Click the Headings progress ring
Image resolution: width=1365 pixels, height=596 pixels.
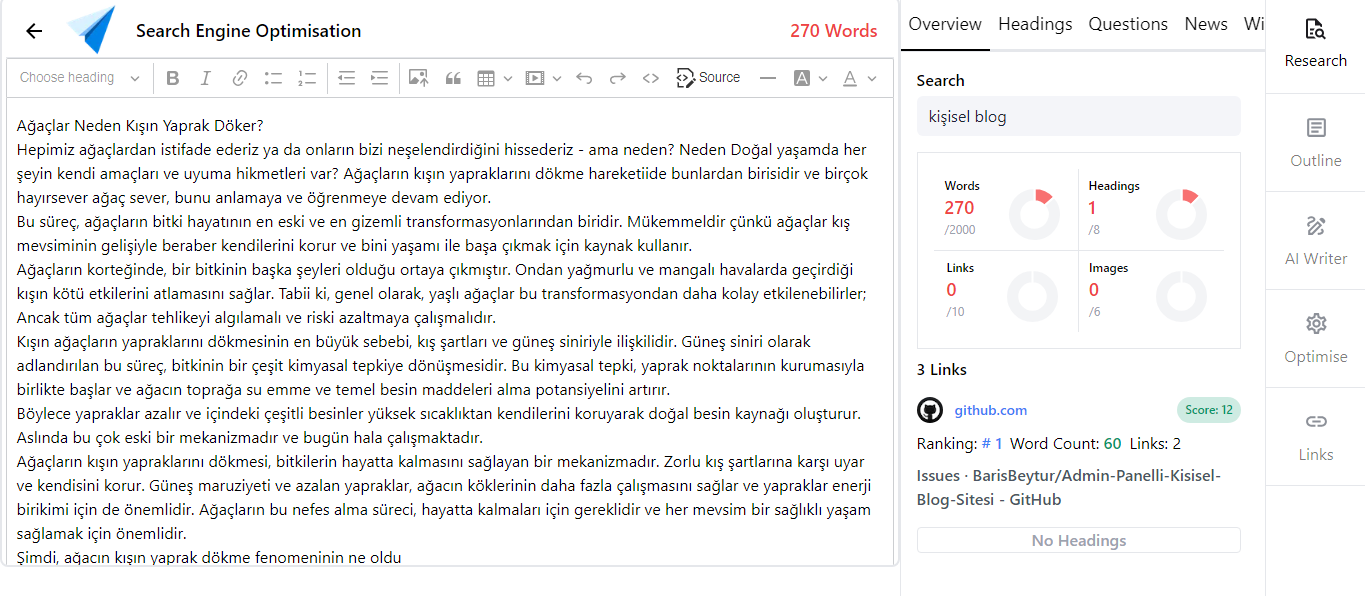click(x=1181, y=213)
